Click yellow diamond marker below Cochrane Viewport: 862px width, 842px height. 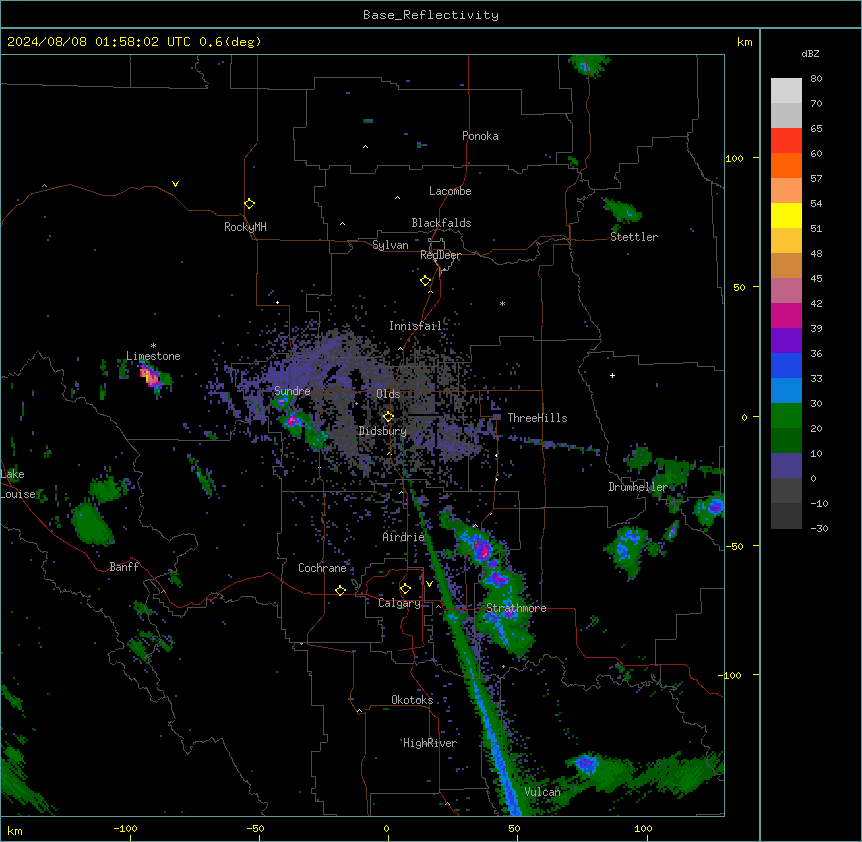coord(340,590)
